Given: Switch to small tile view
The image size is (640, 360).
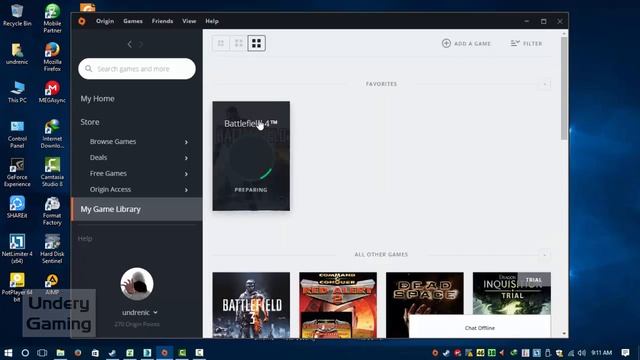Looking at the screenshot, I should click(221, 43).
